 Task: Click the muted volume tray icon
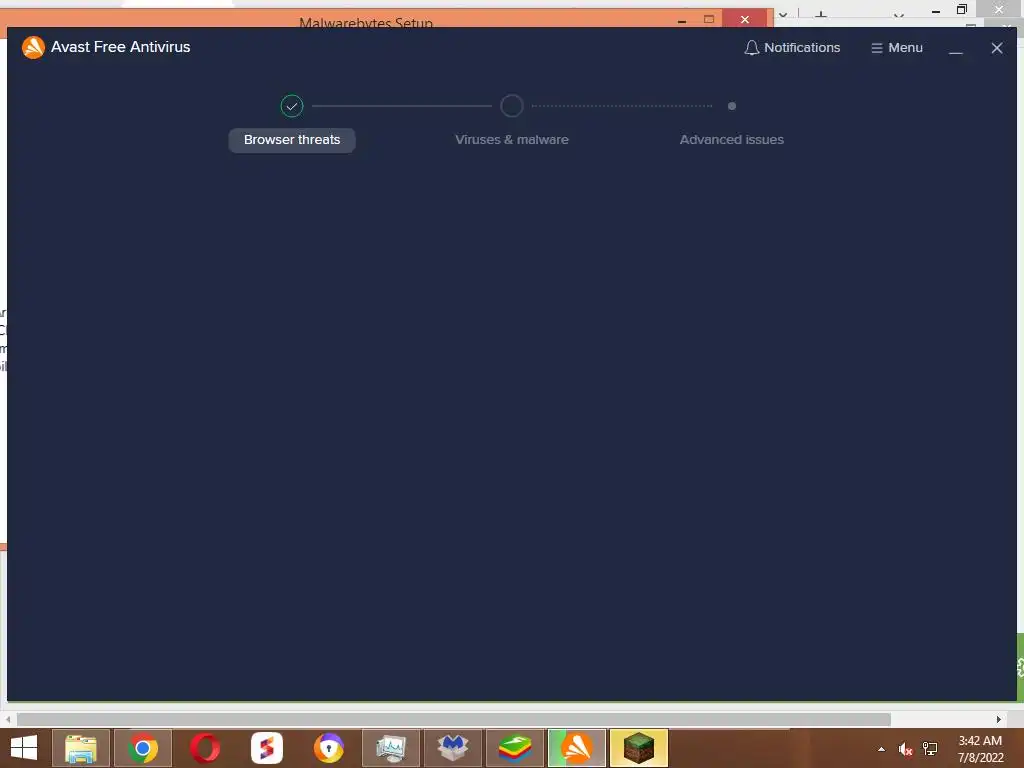click(905, 749)
